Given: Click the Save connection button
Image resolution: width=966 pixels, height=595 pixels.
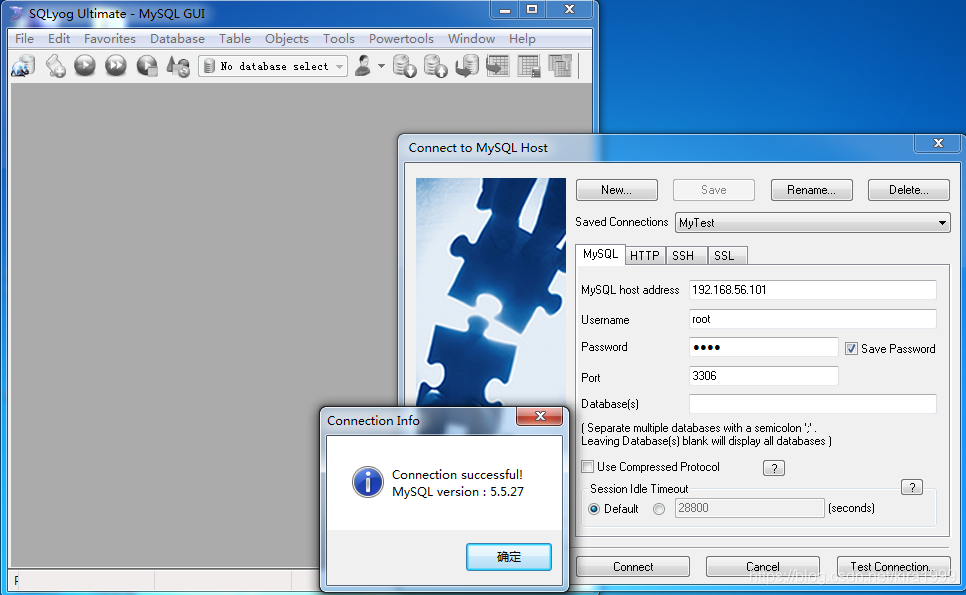Looking at the screenshot, I should tap(713, 190).
